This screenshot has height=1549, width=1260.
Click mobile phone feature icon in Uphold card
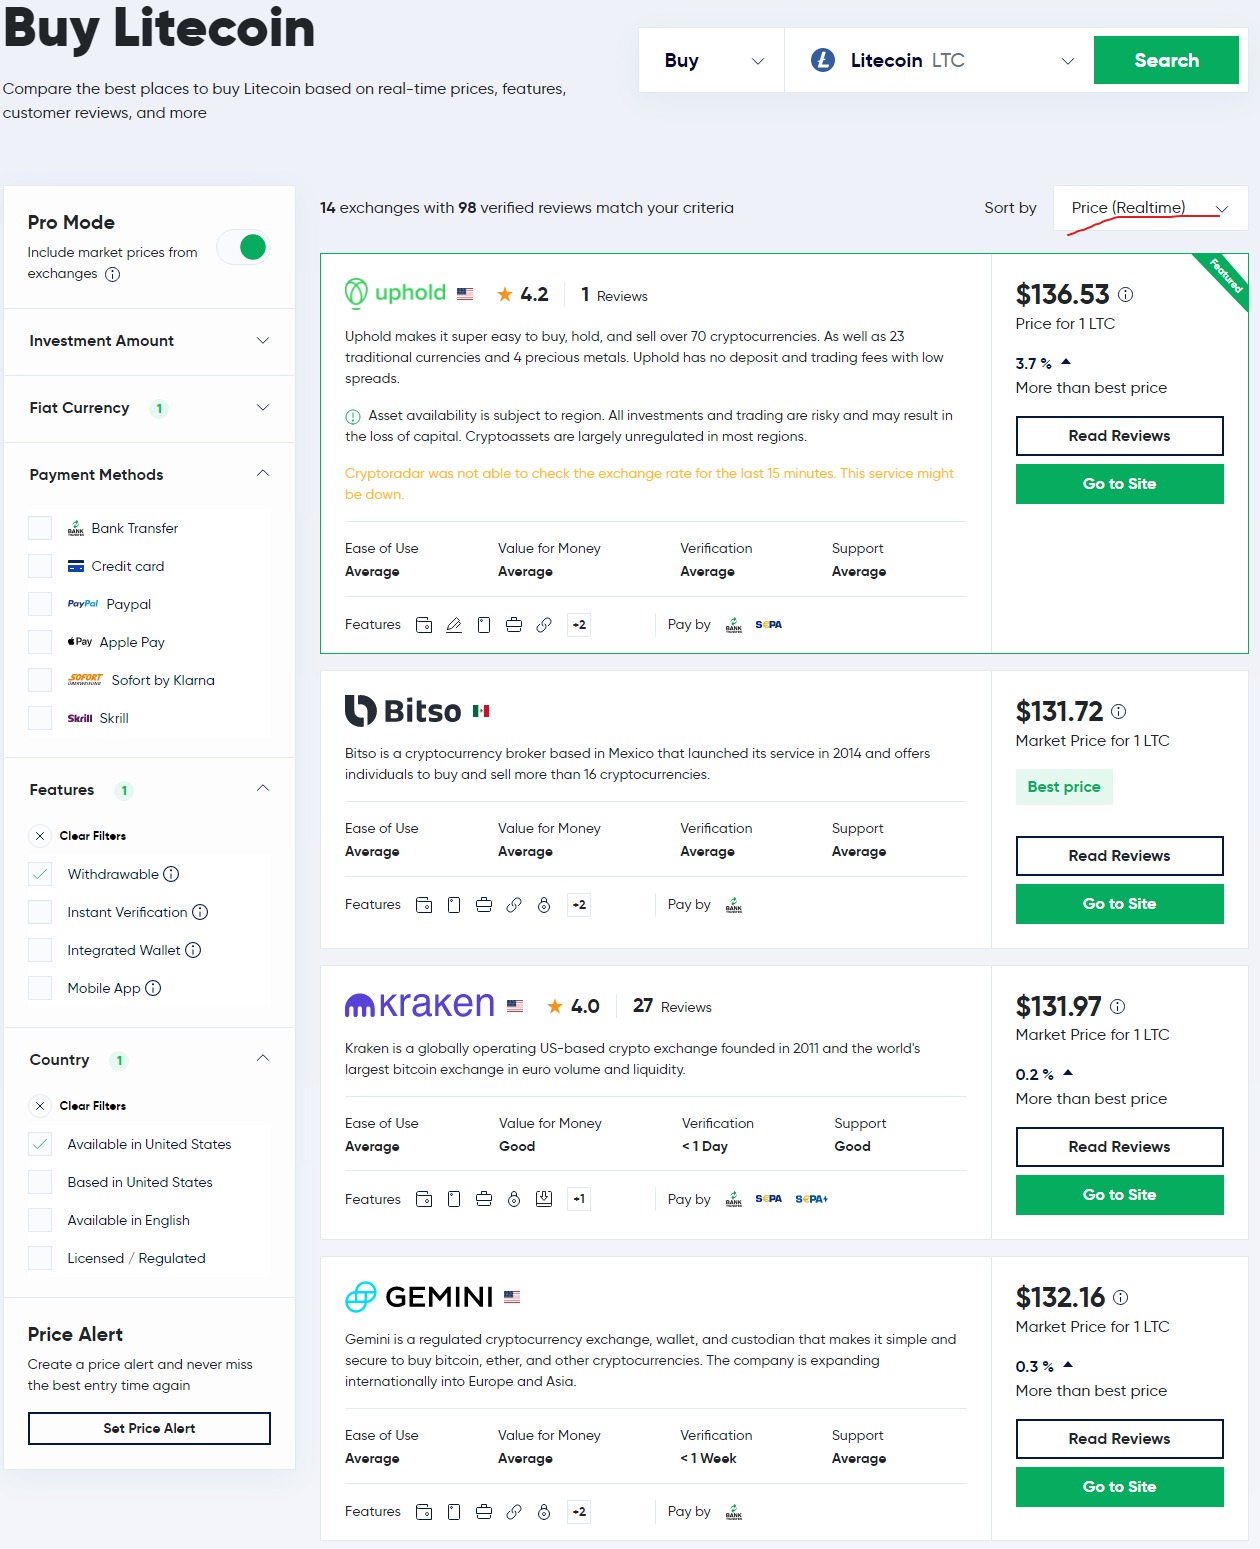pos(484,625)
